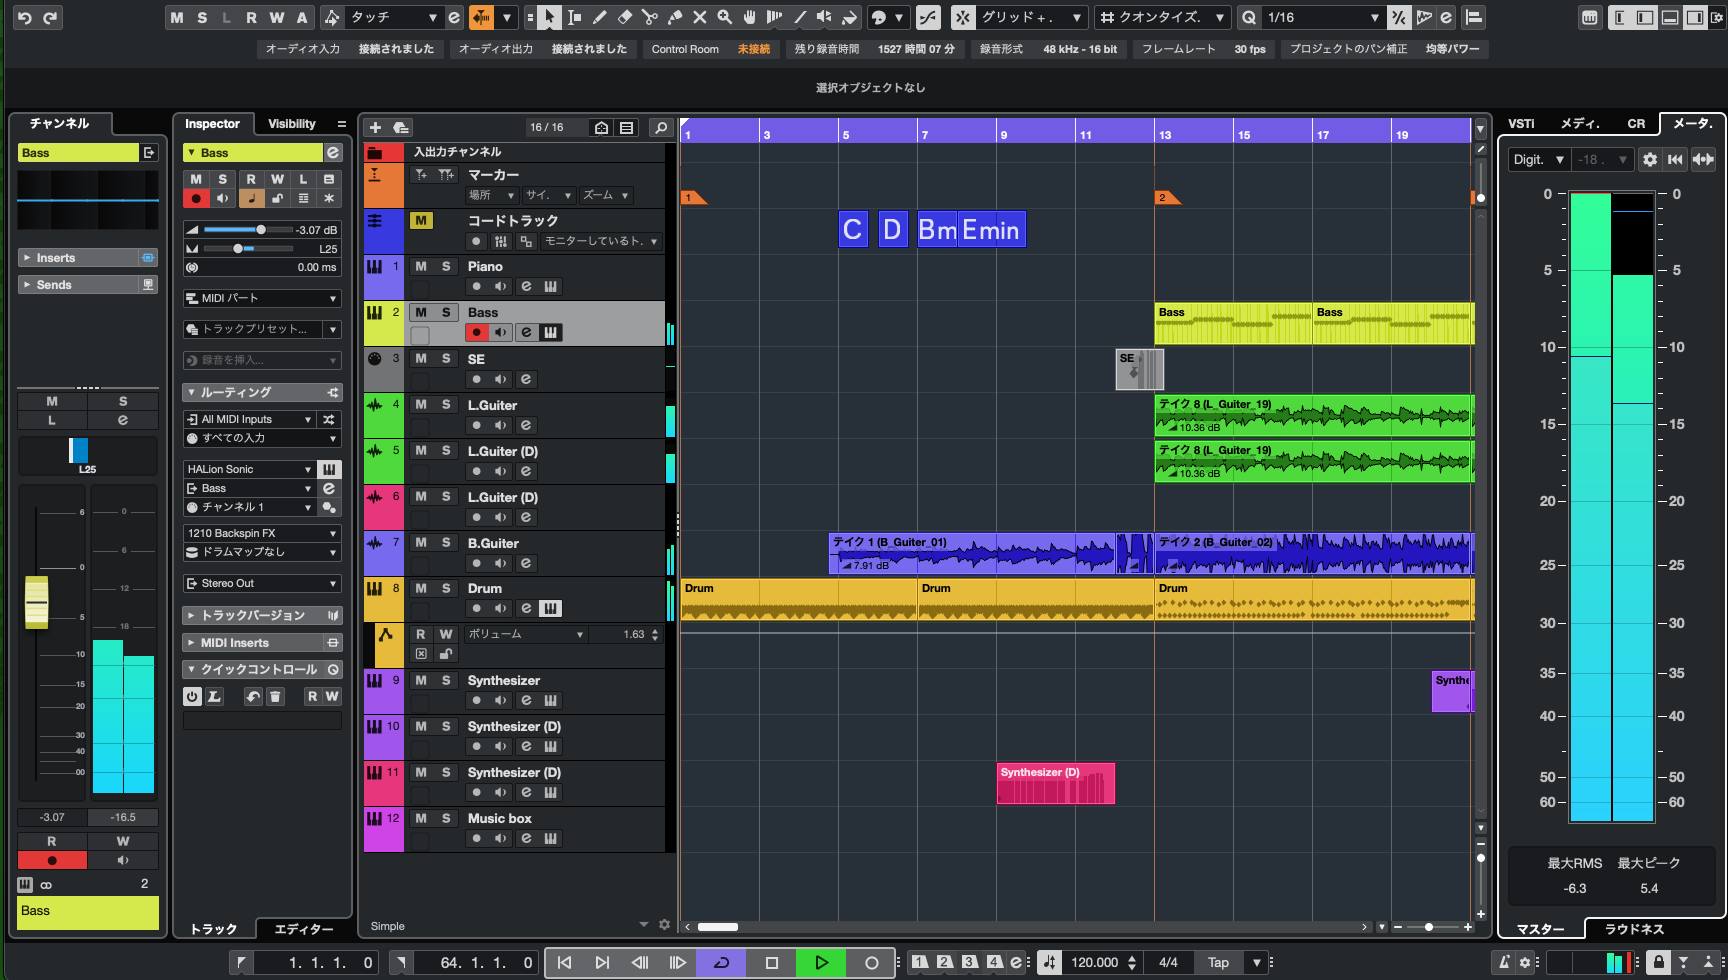Open the track list search icon
Screen dimensions: 1728x980
tap(660, 127)
